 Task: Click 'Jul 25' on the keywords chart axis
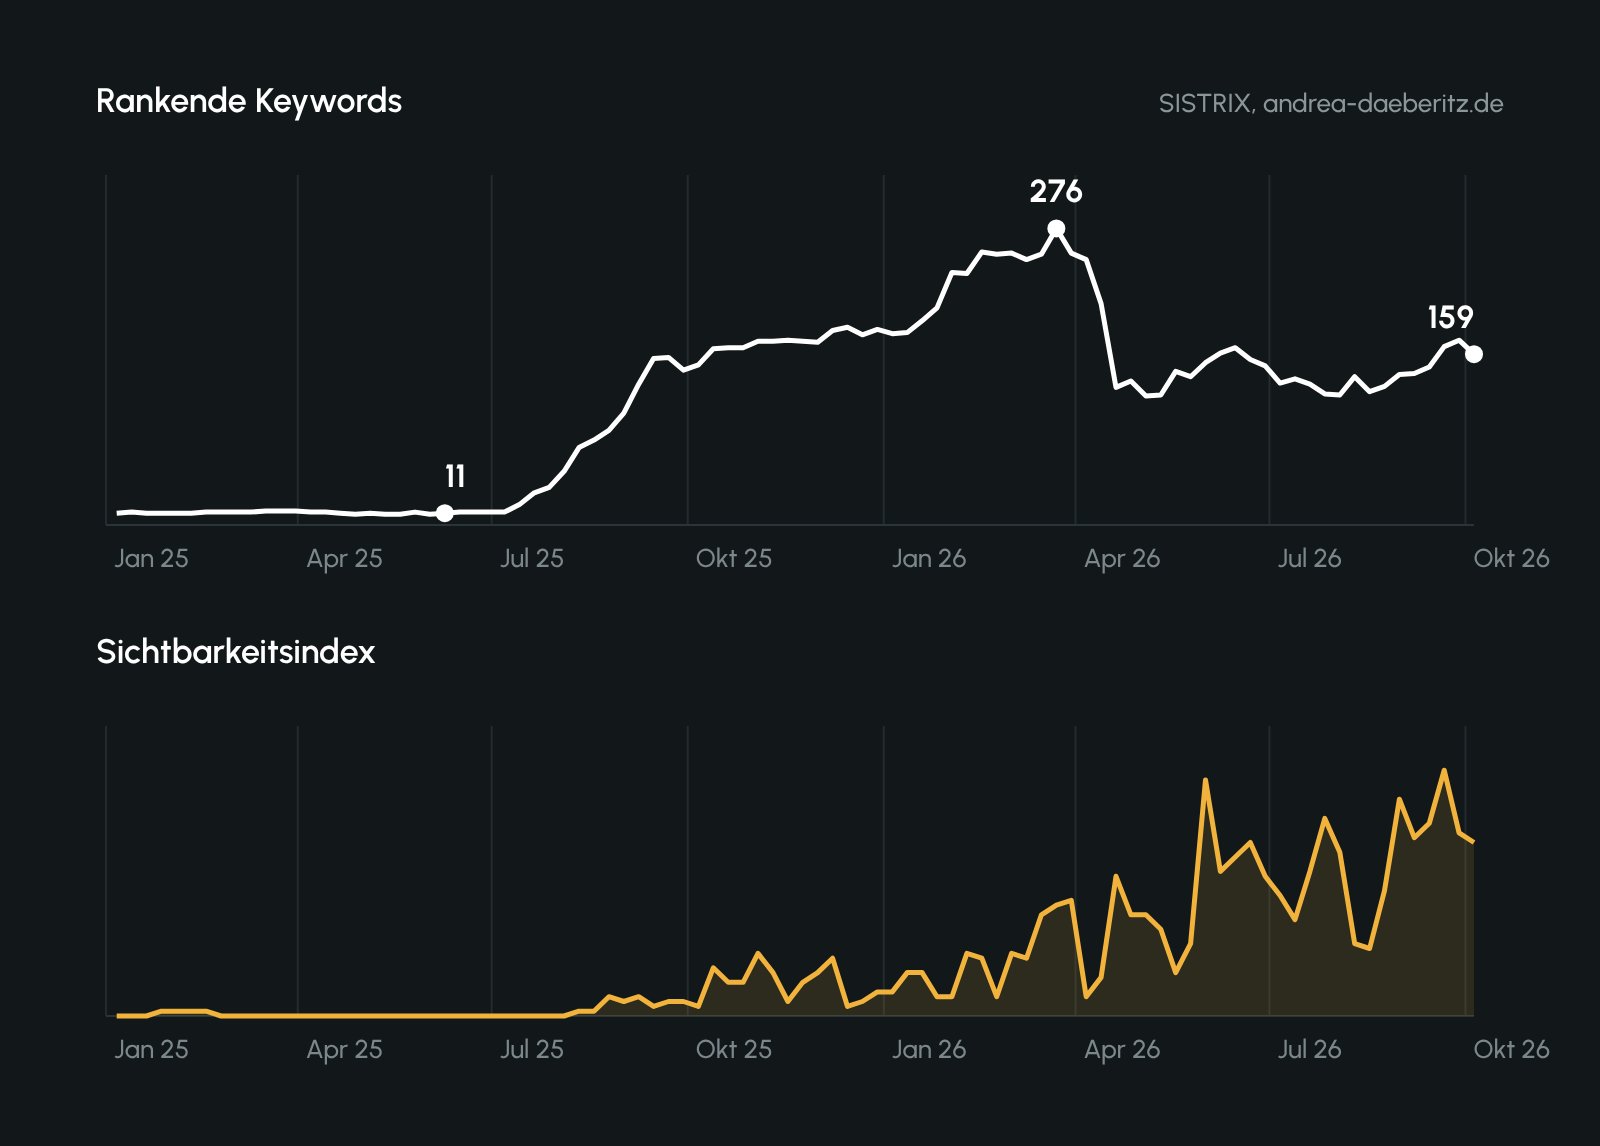(x=532, y=558)
